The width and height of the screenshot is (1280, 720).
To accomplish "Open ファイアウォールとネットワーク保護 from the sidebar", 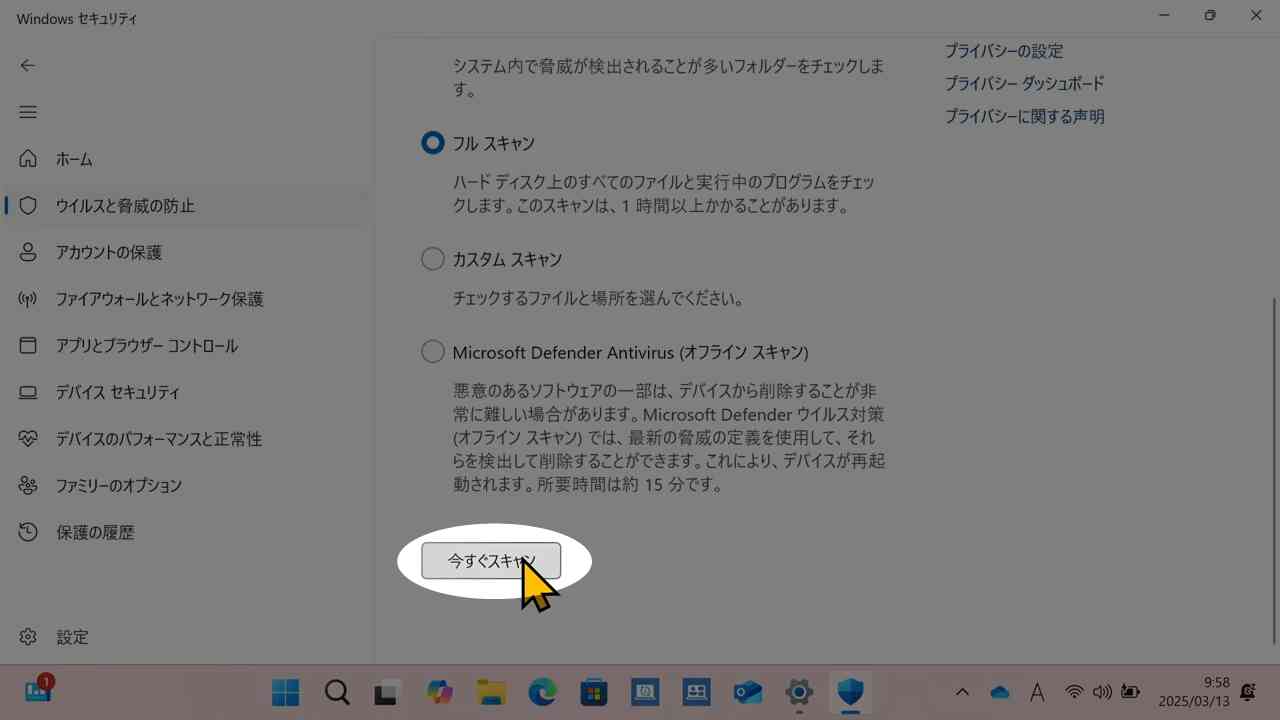I will (160, 299).
